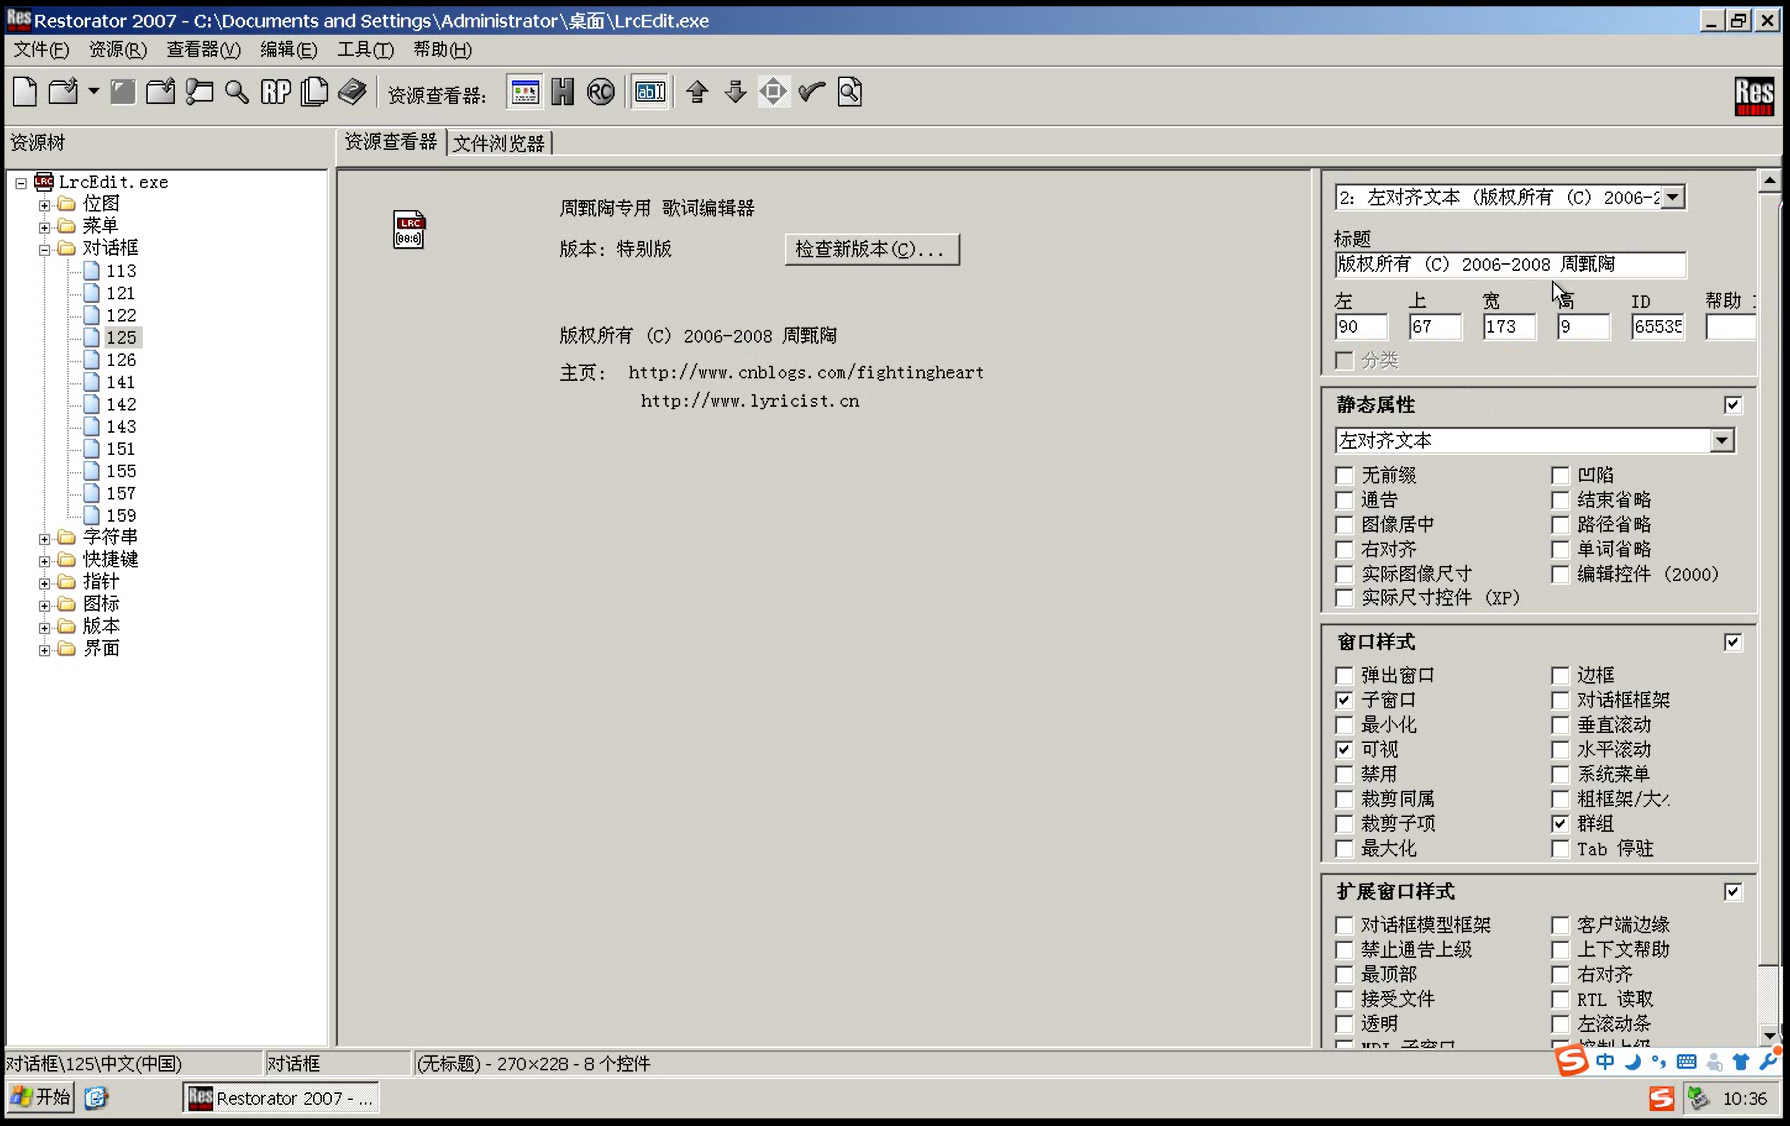This screenshot has height=1126, width=1790.
Task: Click the Restorator 2007 taskbar button
Action: tap(281, 1098)
